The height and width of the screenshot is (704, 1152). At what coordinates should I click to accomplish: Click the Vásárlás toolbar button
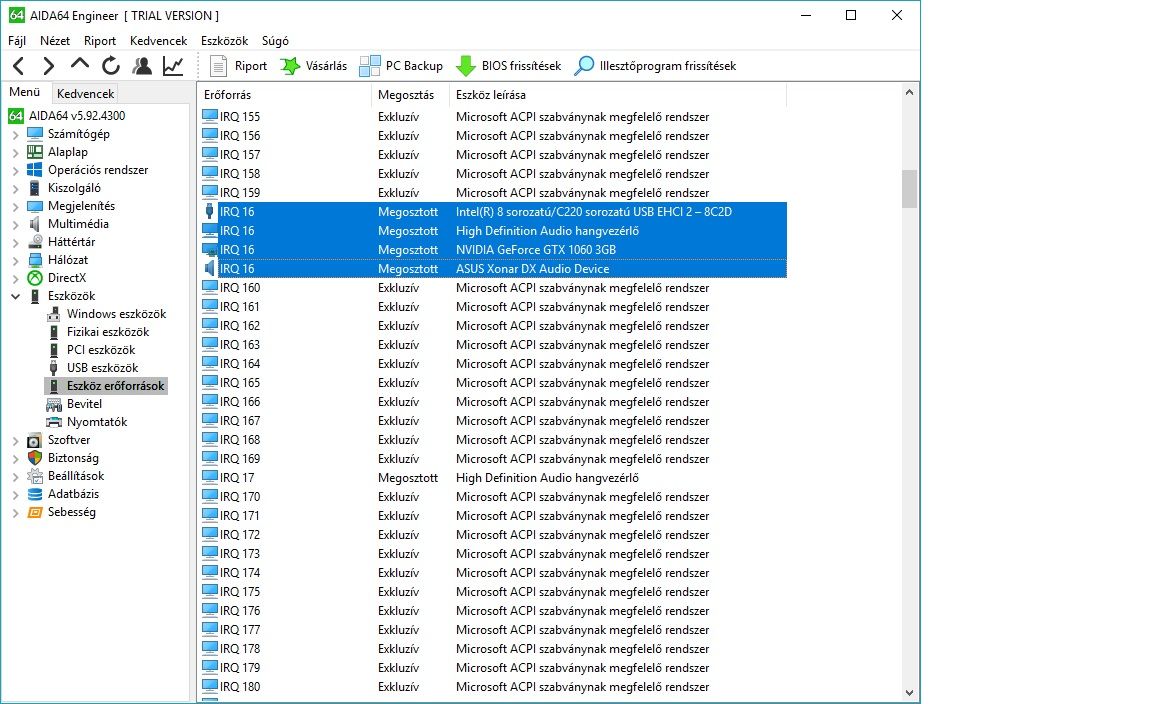pos(314,66)
